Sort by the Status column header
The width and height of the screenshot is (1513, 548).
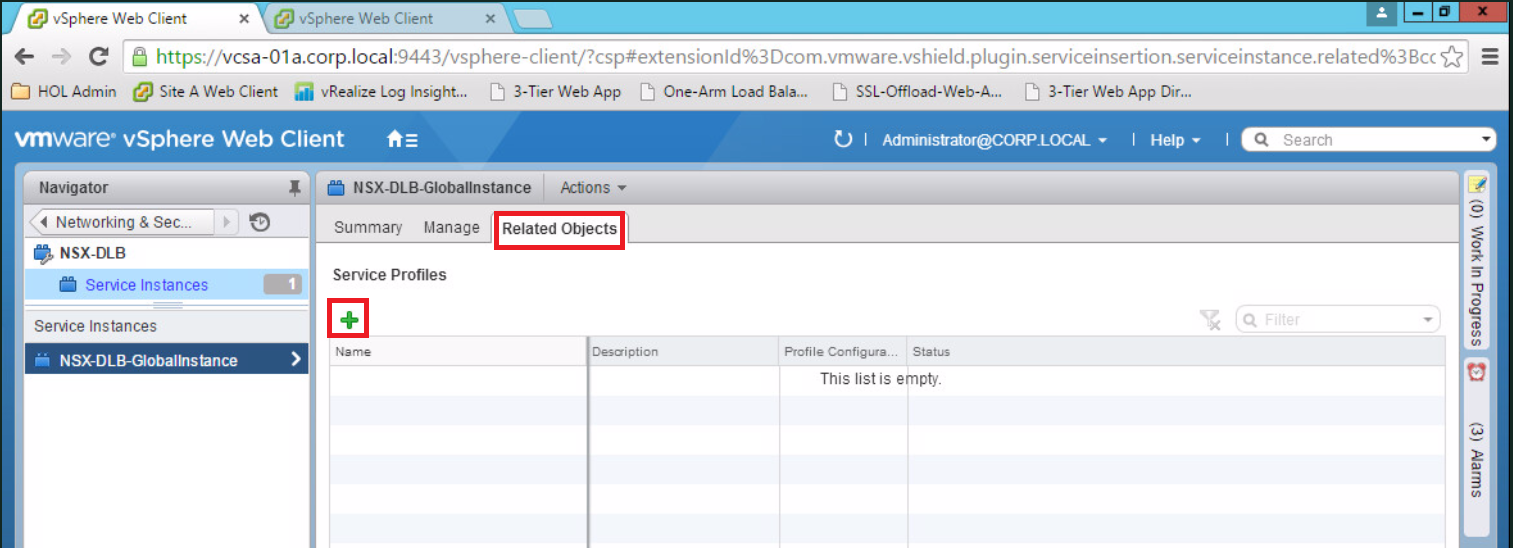click(1176, 351)
